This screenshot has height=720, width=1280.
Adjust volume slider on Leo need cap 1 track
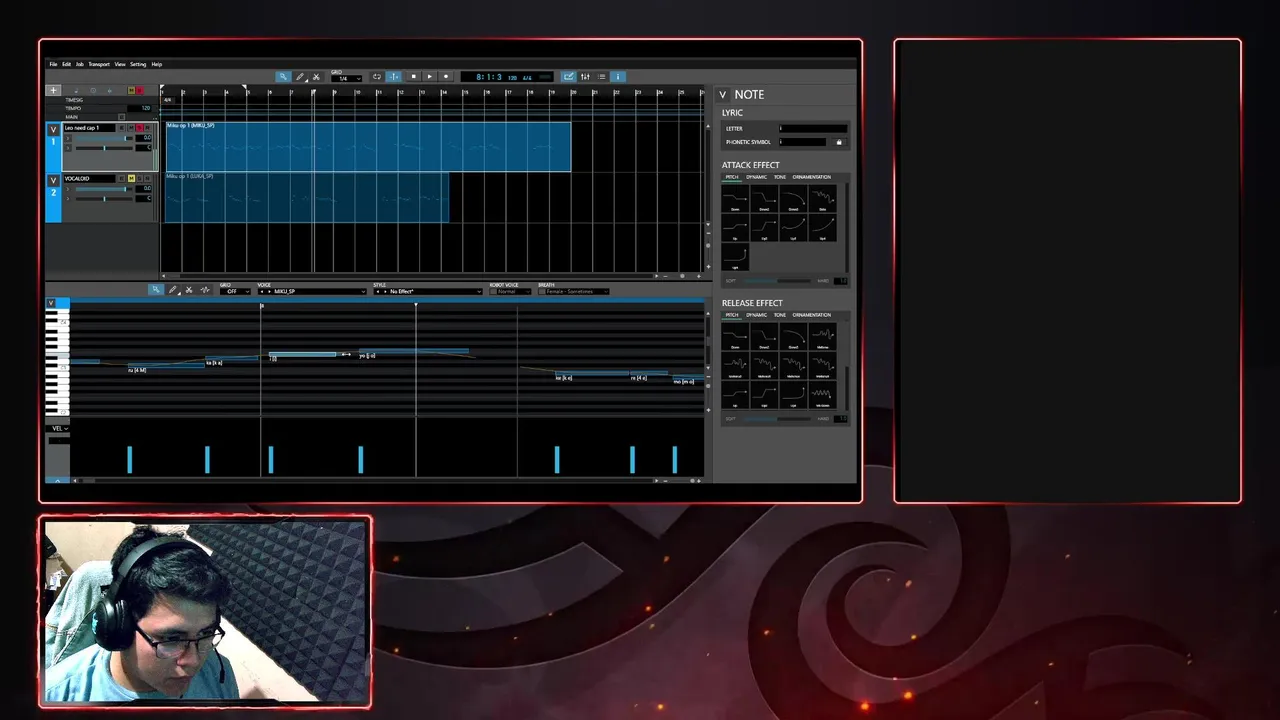coord(104,138)
